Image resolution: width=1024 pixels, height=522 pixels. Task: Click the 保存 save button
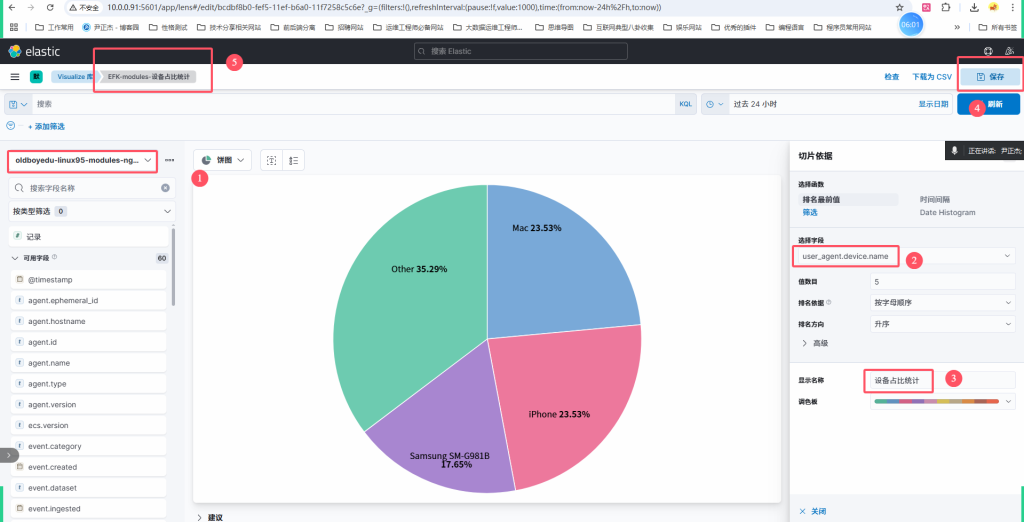point(989,76)
